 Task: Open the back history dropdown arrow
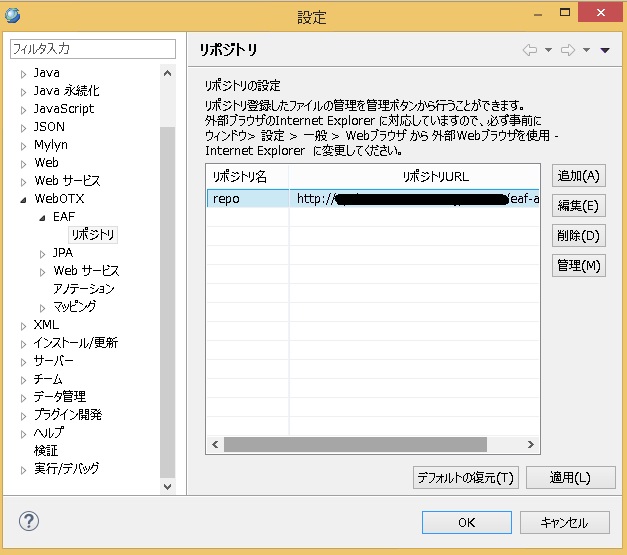(x=548, y=50)
